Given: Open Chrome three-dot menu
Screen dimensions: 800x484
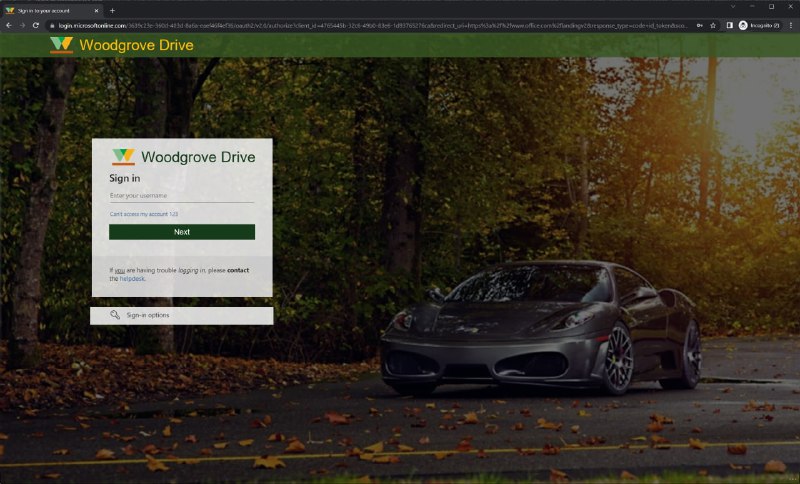Looking at the screenshot, I should point(790,25).
